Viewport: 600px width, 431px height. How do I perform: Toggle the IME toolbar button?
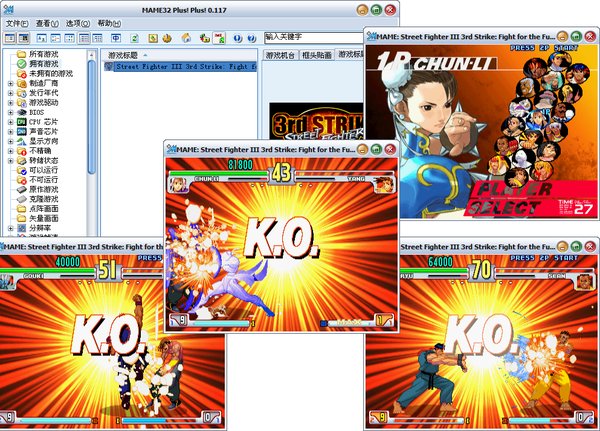pos(219,38)
